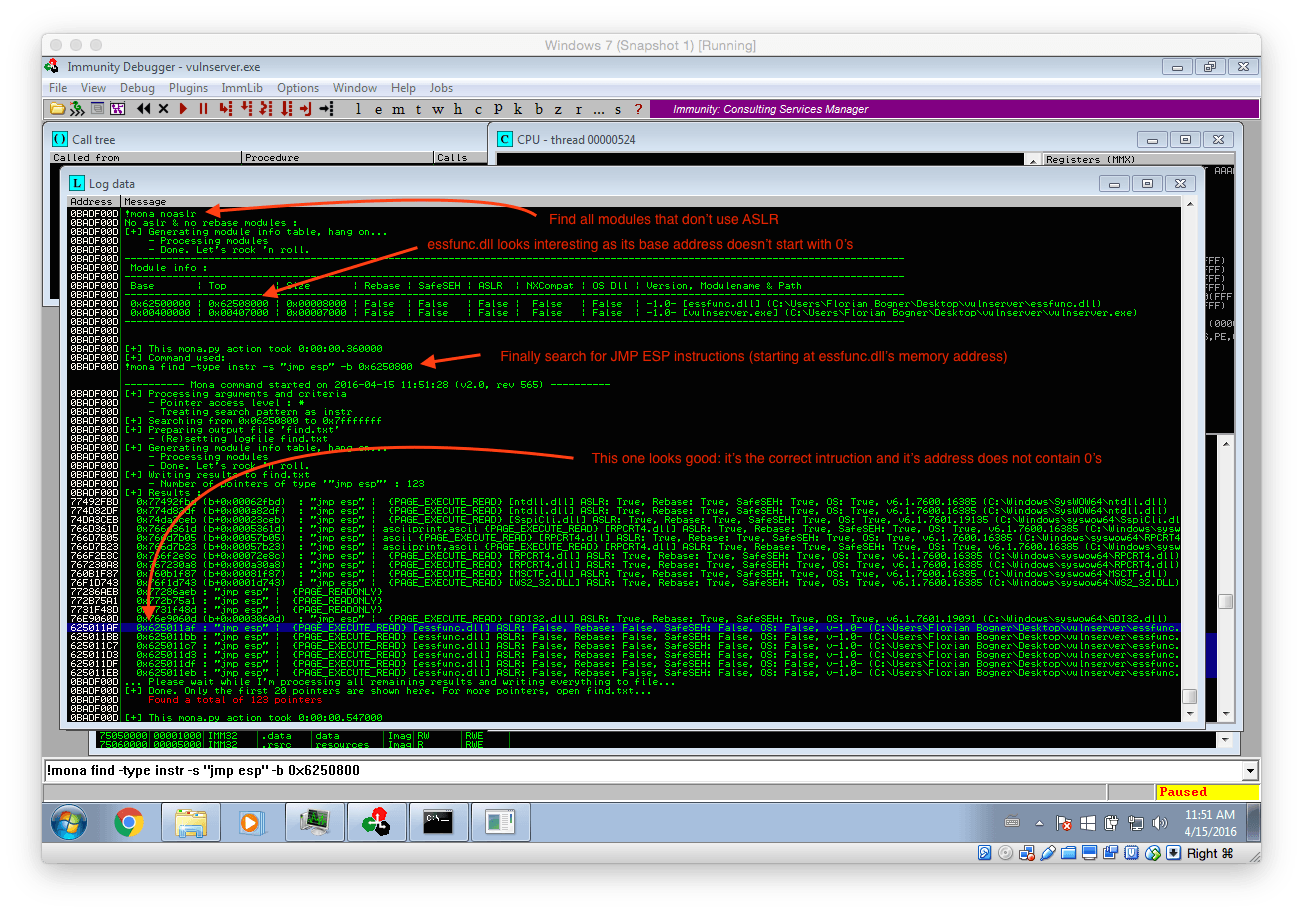
Task: Click the Log data scrollbar down arrow
Action: coord(1189,713)
